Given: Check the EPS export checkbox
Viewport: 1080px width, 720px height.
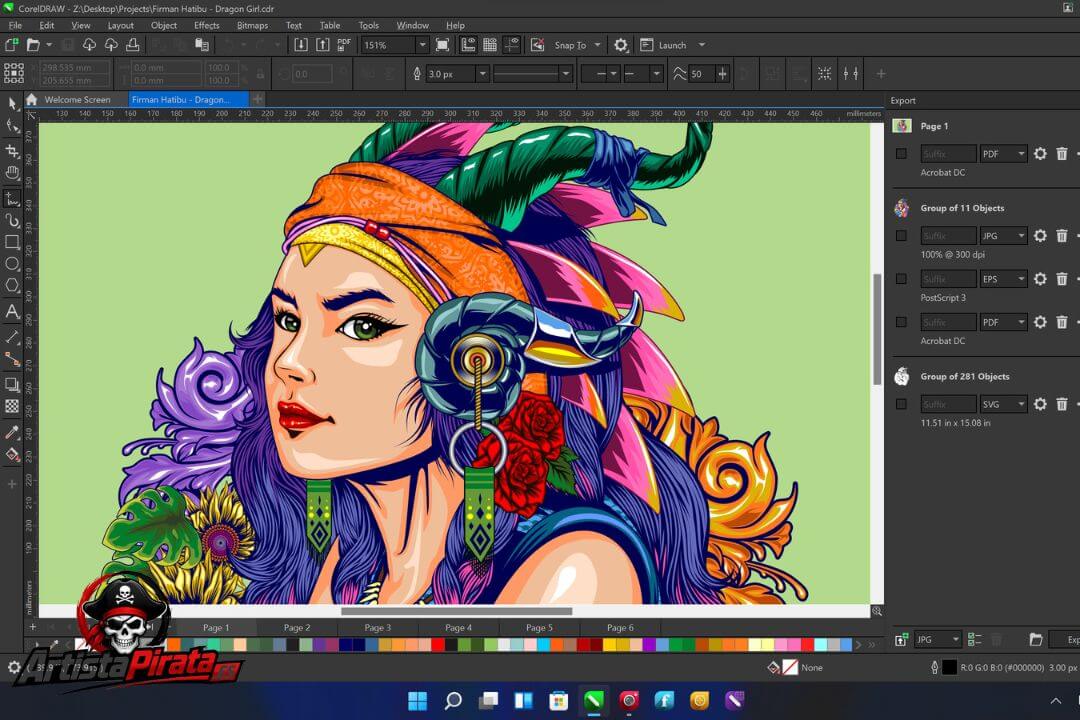Looking at the screenshot, I should click(x=901, y=279).
